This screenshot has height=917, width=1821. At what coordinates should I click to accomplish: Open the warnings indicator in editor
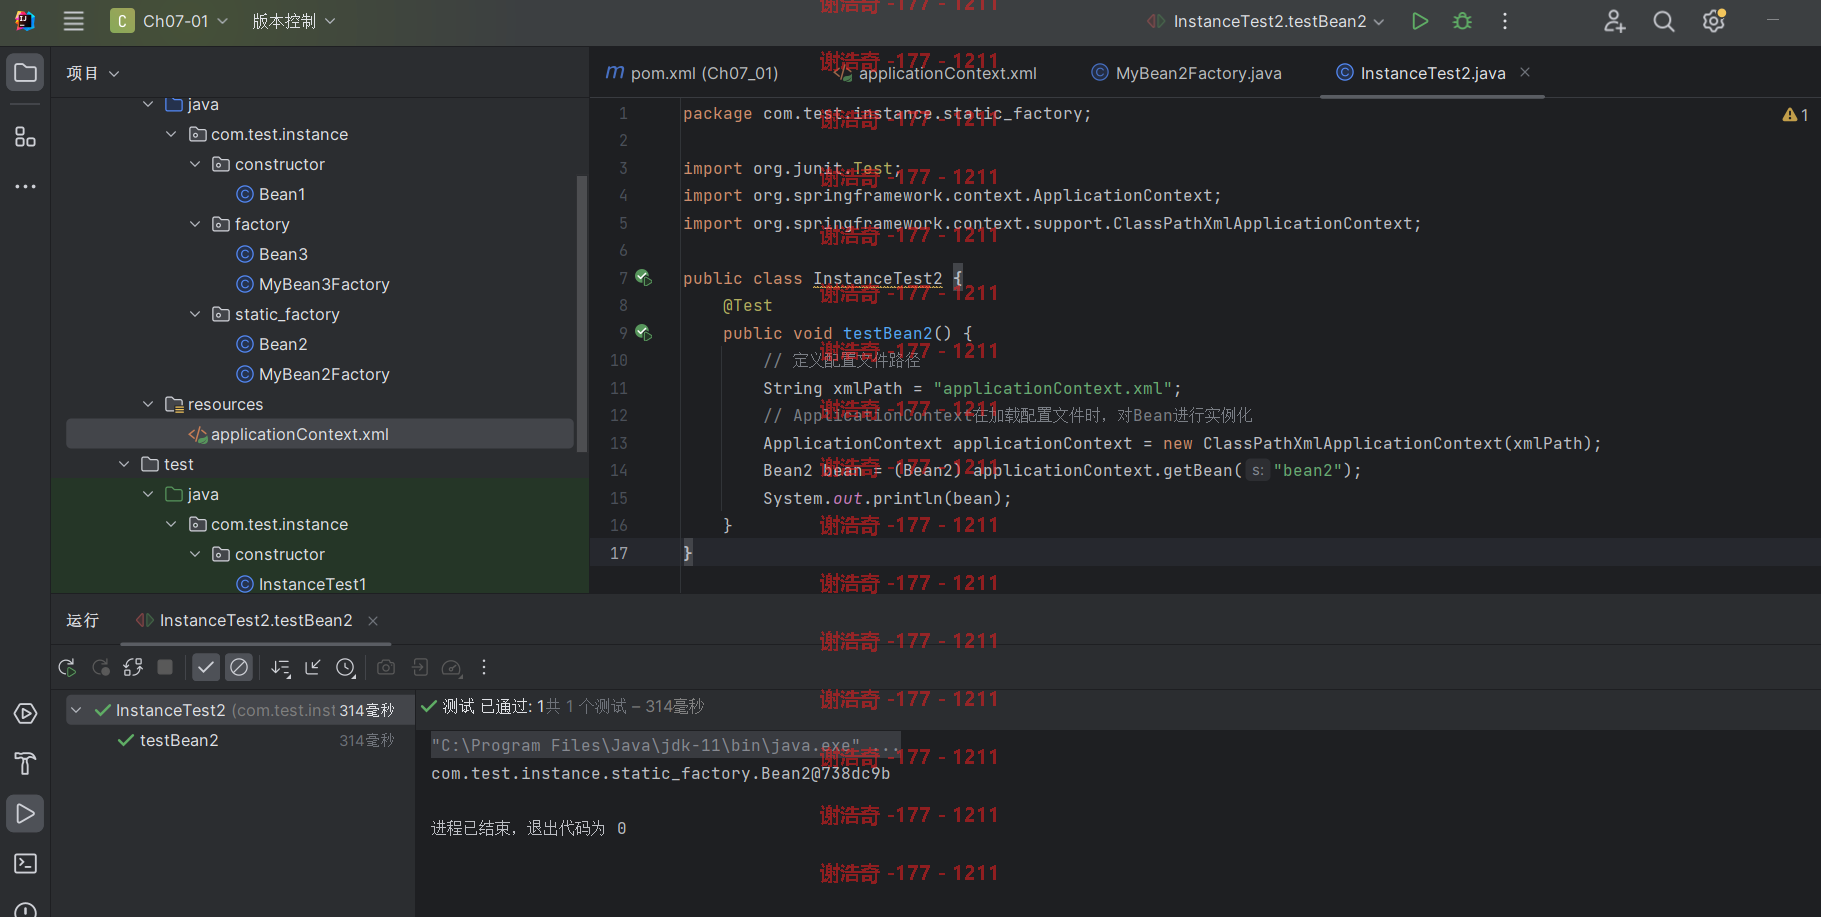(1795, 115)
